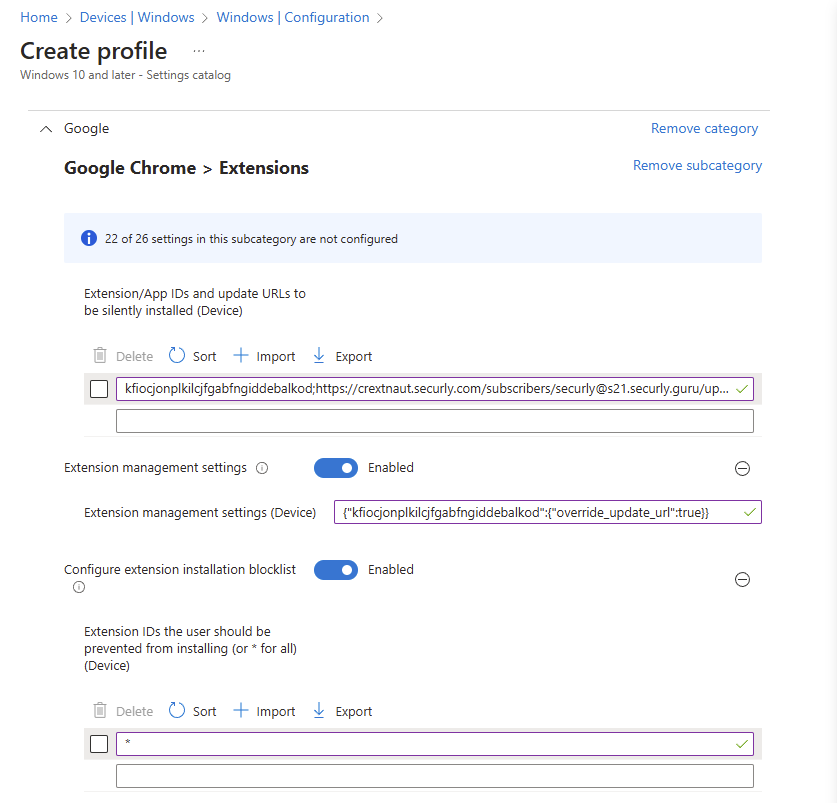Go to the Devices | Windows breadcrumb

pos(137,17)
